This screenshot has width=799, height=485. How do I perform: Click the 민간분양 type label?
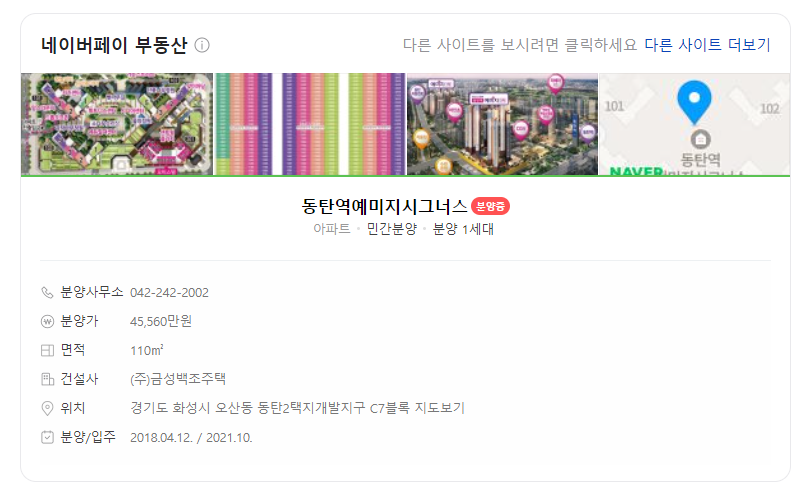click(x=391, y=229)
